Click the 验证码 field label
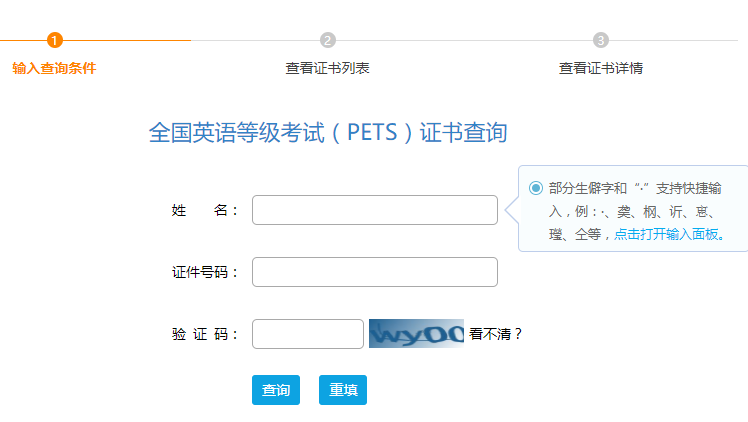The image size is (748, 422). click(x=205, y=334)
